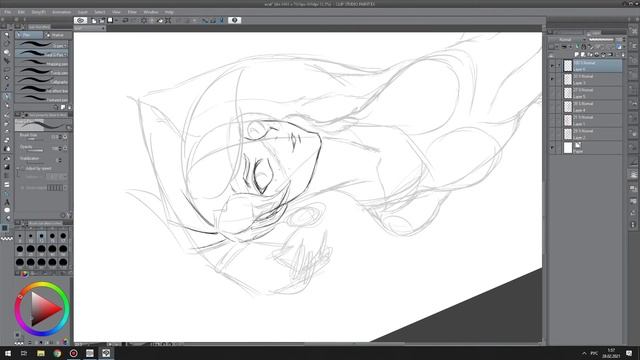The height and width of the screenshot is (360, 640).
Task: Show Layer 5 via its visibility box
Action: (552, 93)
